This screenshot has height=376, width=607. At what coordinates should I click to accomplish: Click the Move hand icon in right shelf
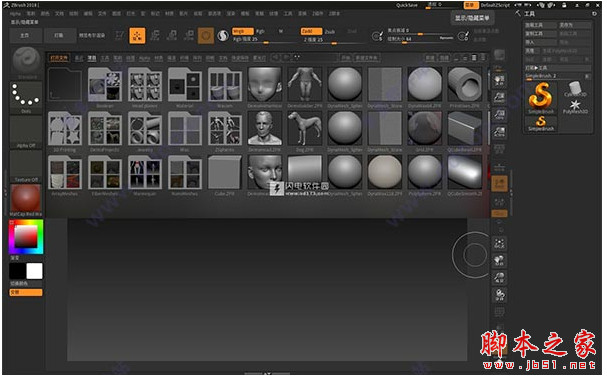click(x=499, y=260)
